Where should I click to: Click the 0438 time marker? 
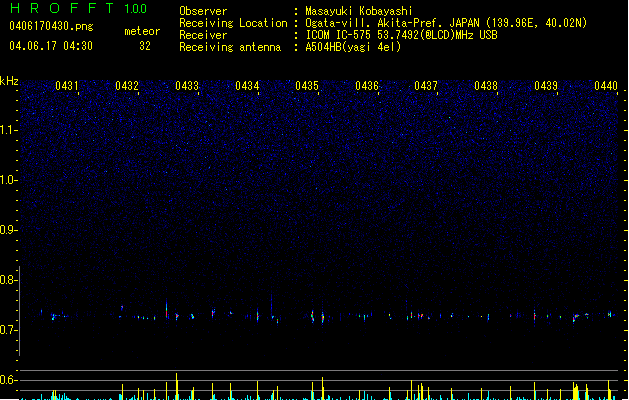[x=486, y=86]
